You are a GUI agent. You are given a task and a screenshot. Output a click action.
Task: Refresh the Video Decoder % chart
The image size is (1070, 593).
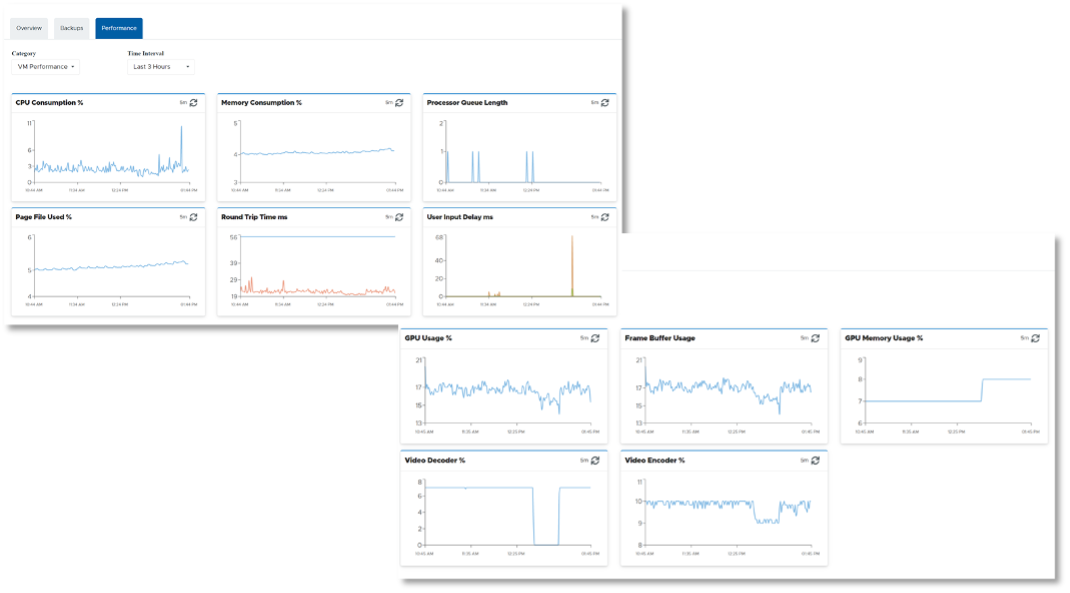pyautogui.click(x=595, y=460)
